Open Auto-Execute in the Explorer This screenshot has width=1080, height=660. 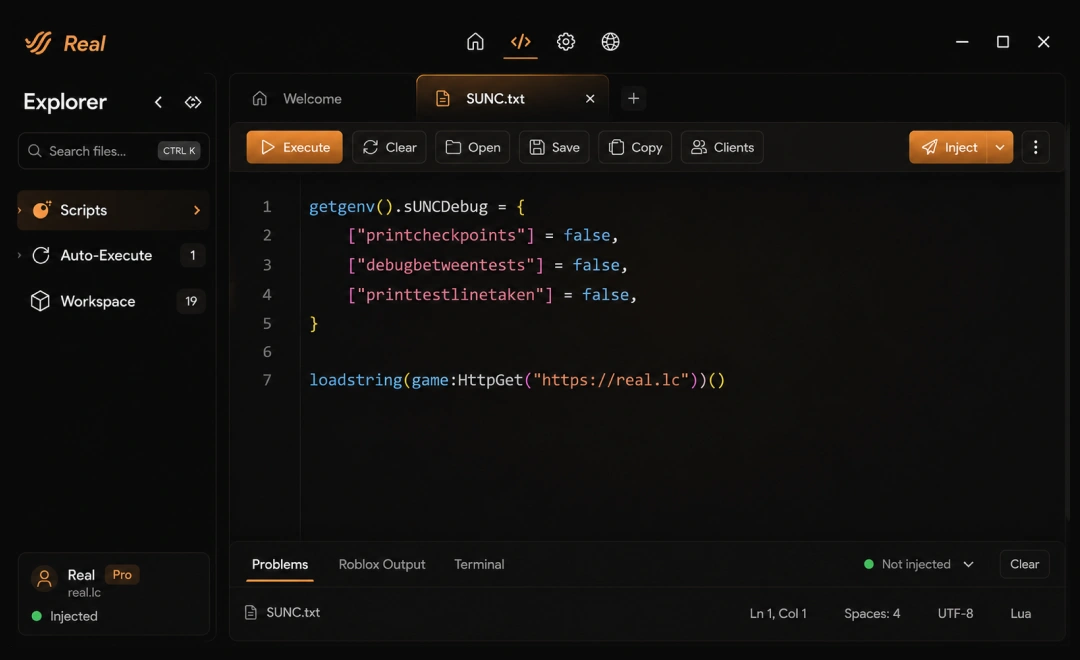pos(114,256)
